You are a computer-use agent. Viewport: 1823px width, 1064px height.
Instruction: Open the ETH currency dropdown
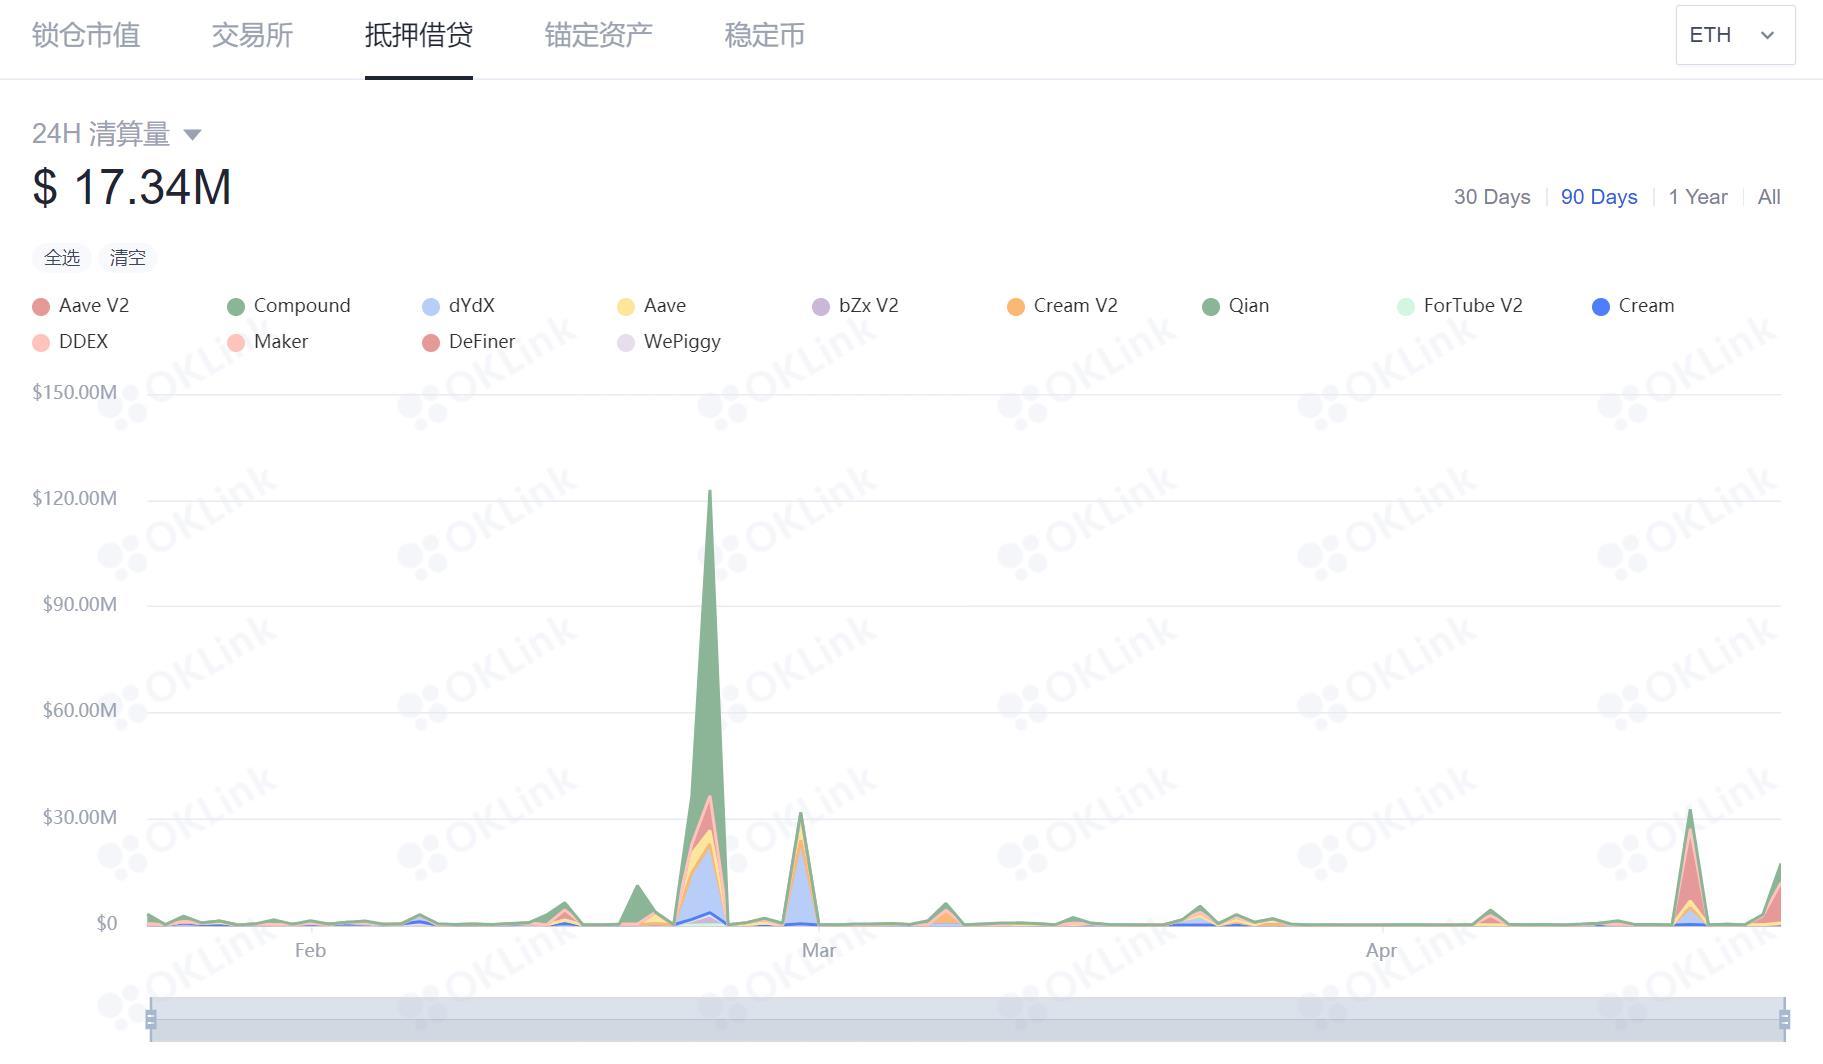click(x=1735, y=35)
